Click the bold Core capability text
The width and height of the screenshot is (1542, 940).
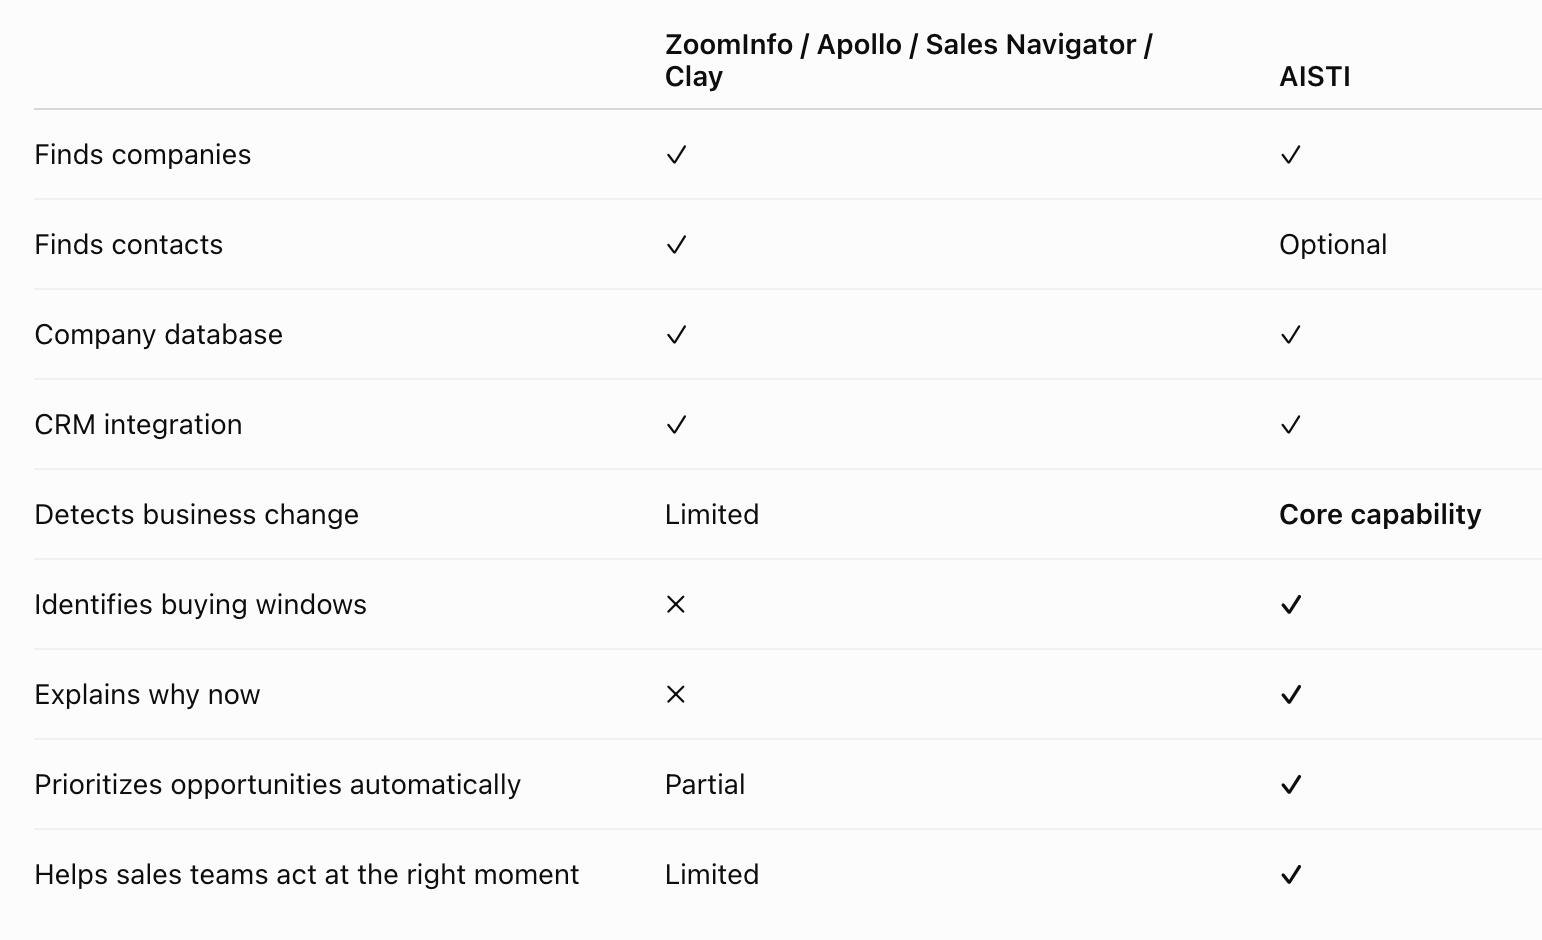(x=1380, y=515)
